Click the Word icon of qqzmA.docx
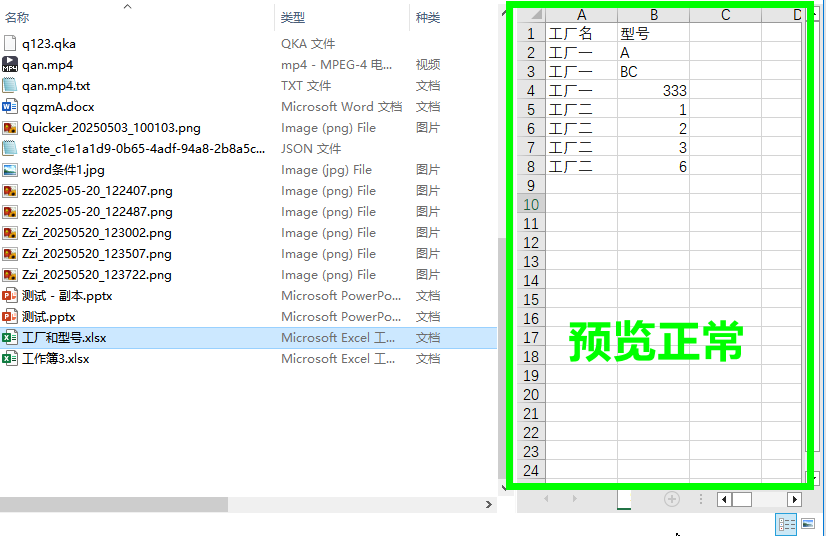Image resolution: width=826 pixels, height=536 pixels. pos(9,106)
